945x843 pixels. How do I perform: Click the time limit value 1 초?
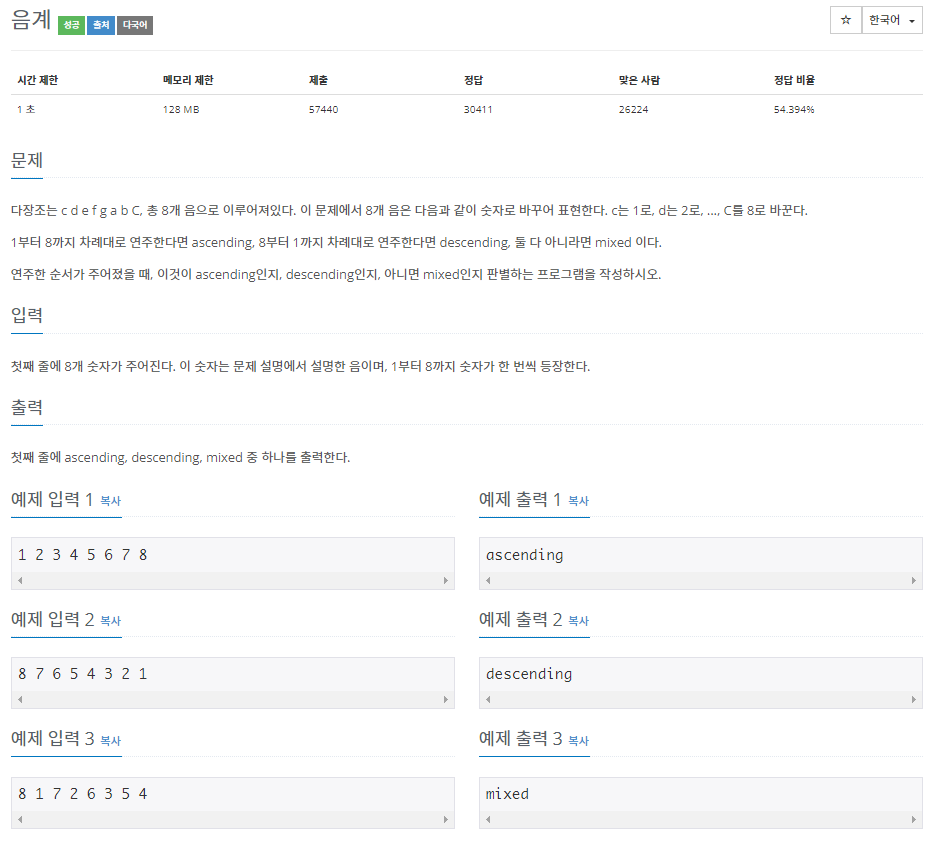pyautogui.click(x=26, y=110)
